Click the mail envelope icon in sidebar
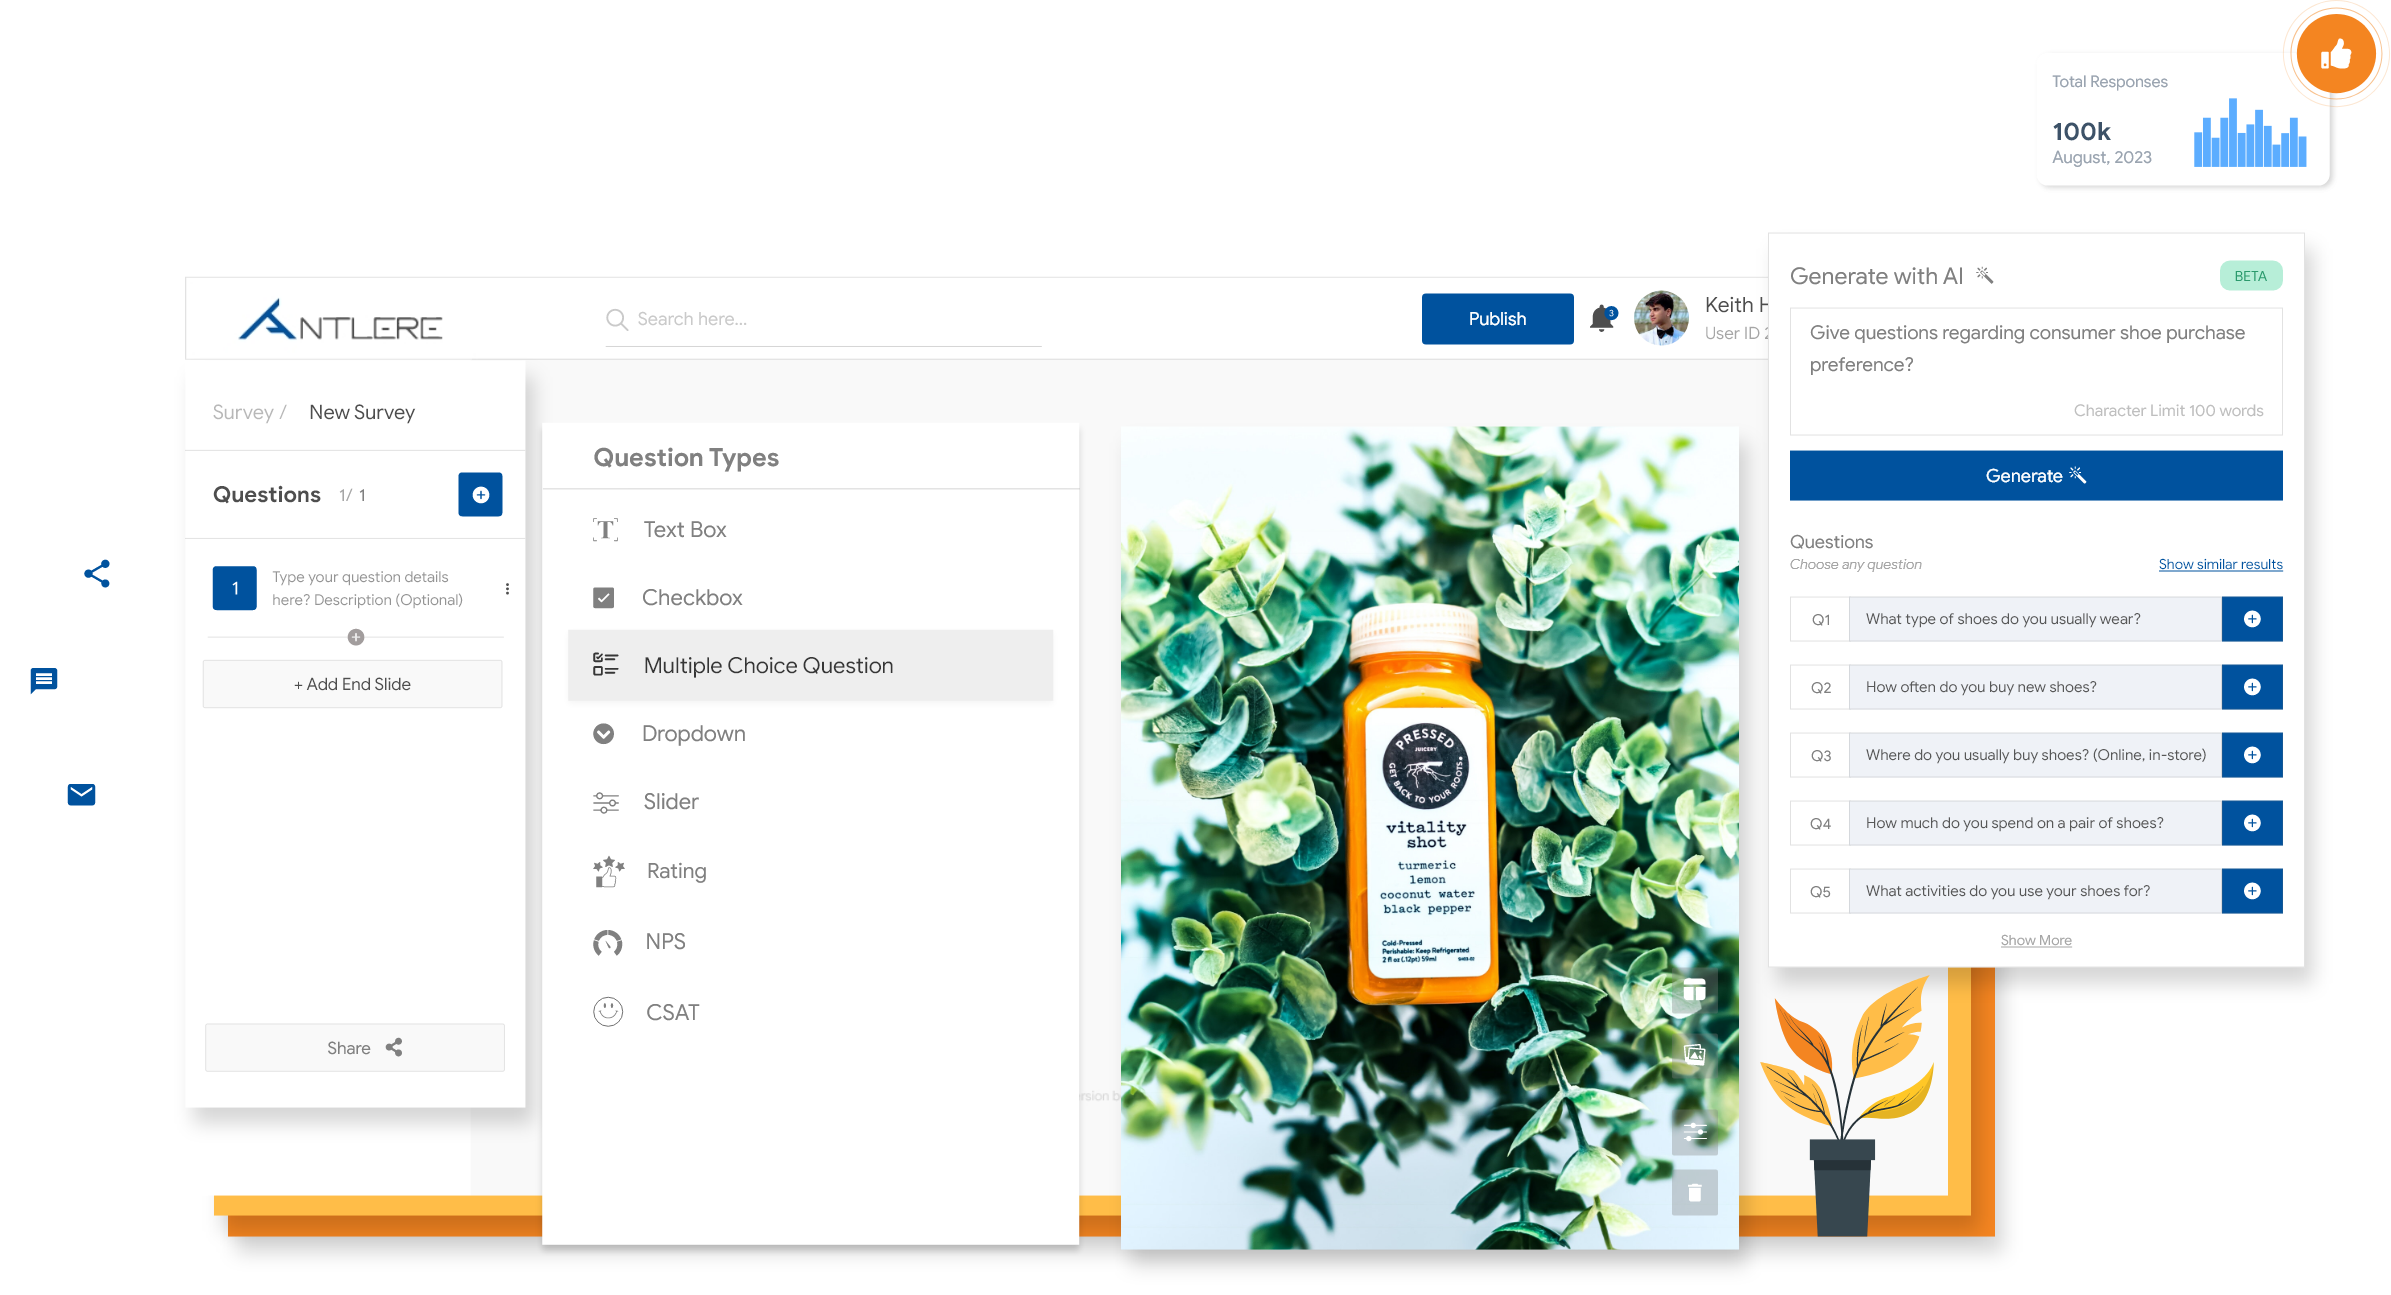Image resolution: width=2391 pixels, height=1295 pixels. point(81,795)
